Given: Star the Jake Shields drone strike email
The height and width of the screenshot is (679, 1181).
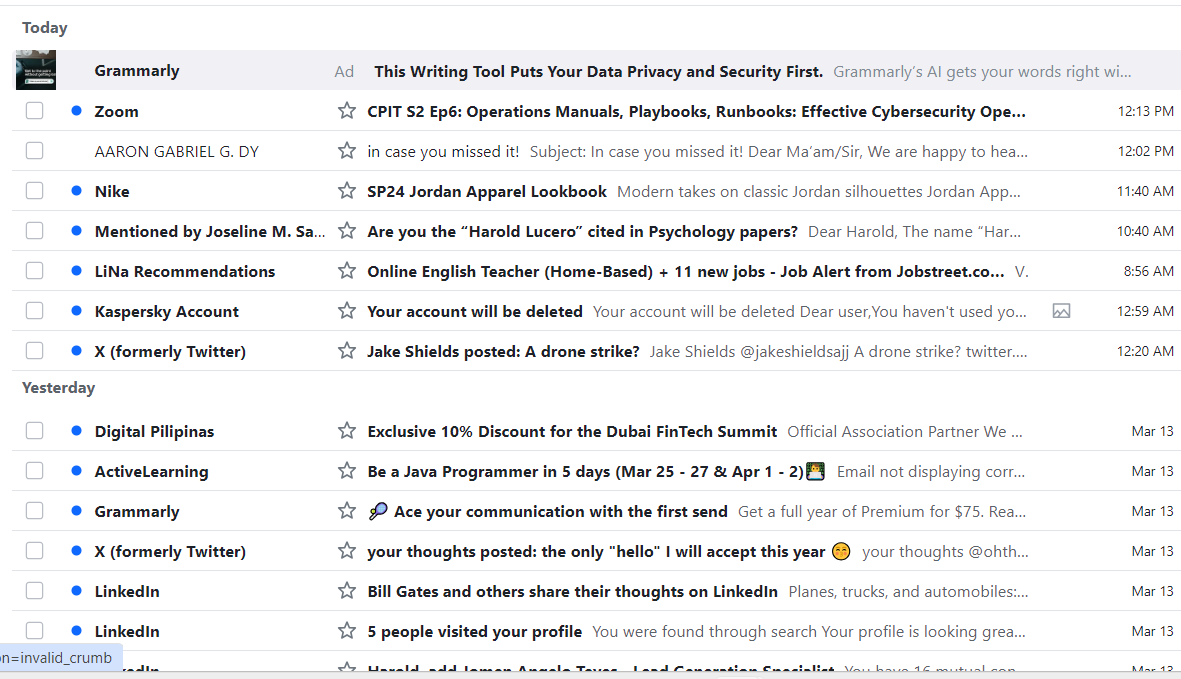Looking at the screenshot, I should pyautogui.click(x=347, y=351).
